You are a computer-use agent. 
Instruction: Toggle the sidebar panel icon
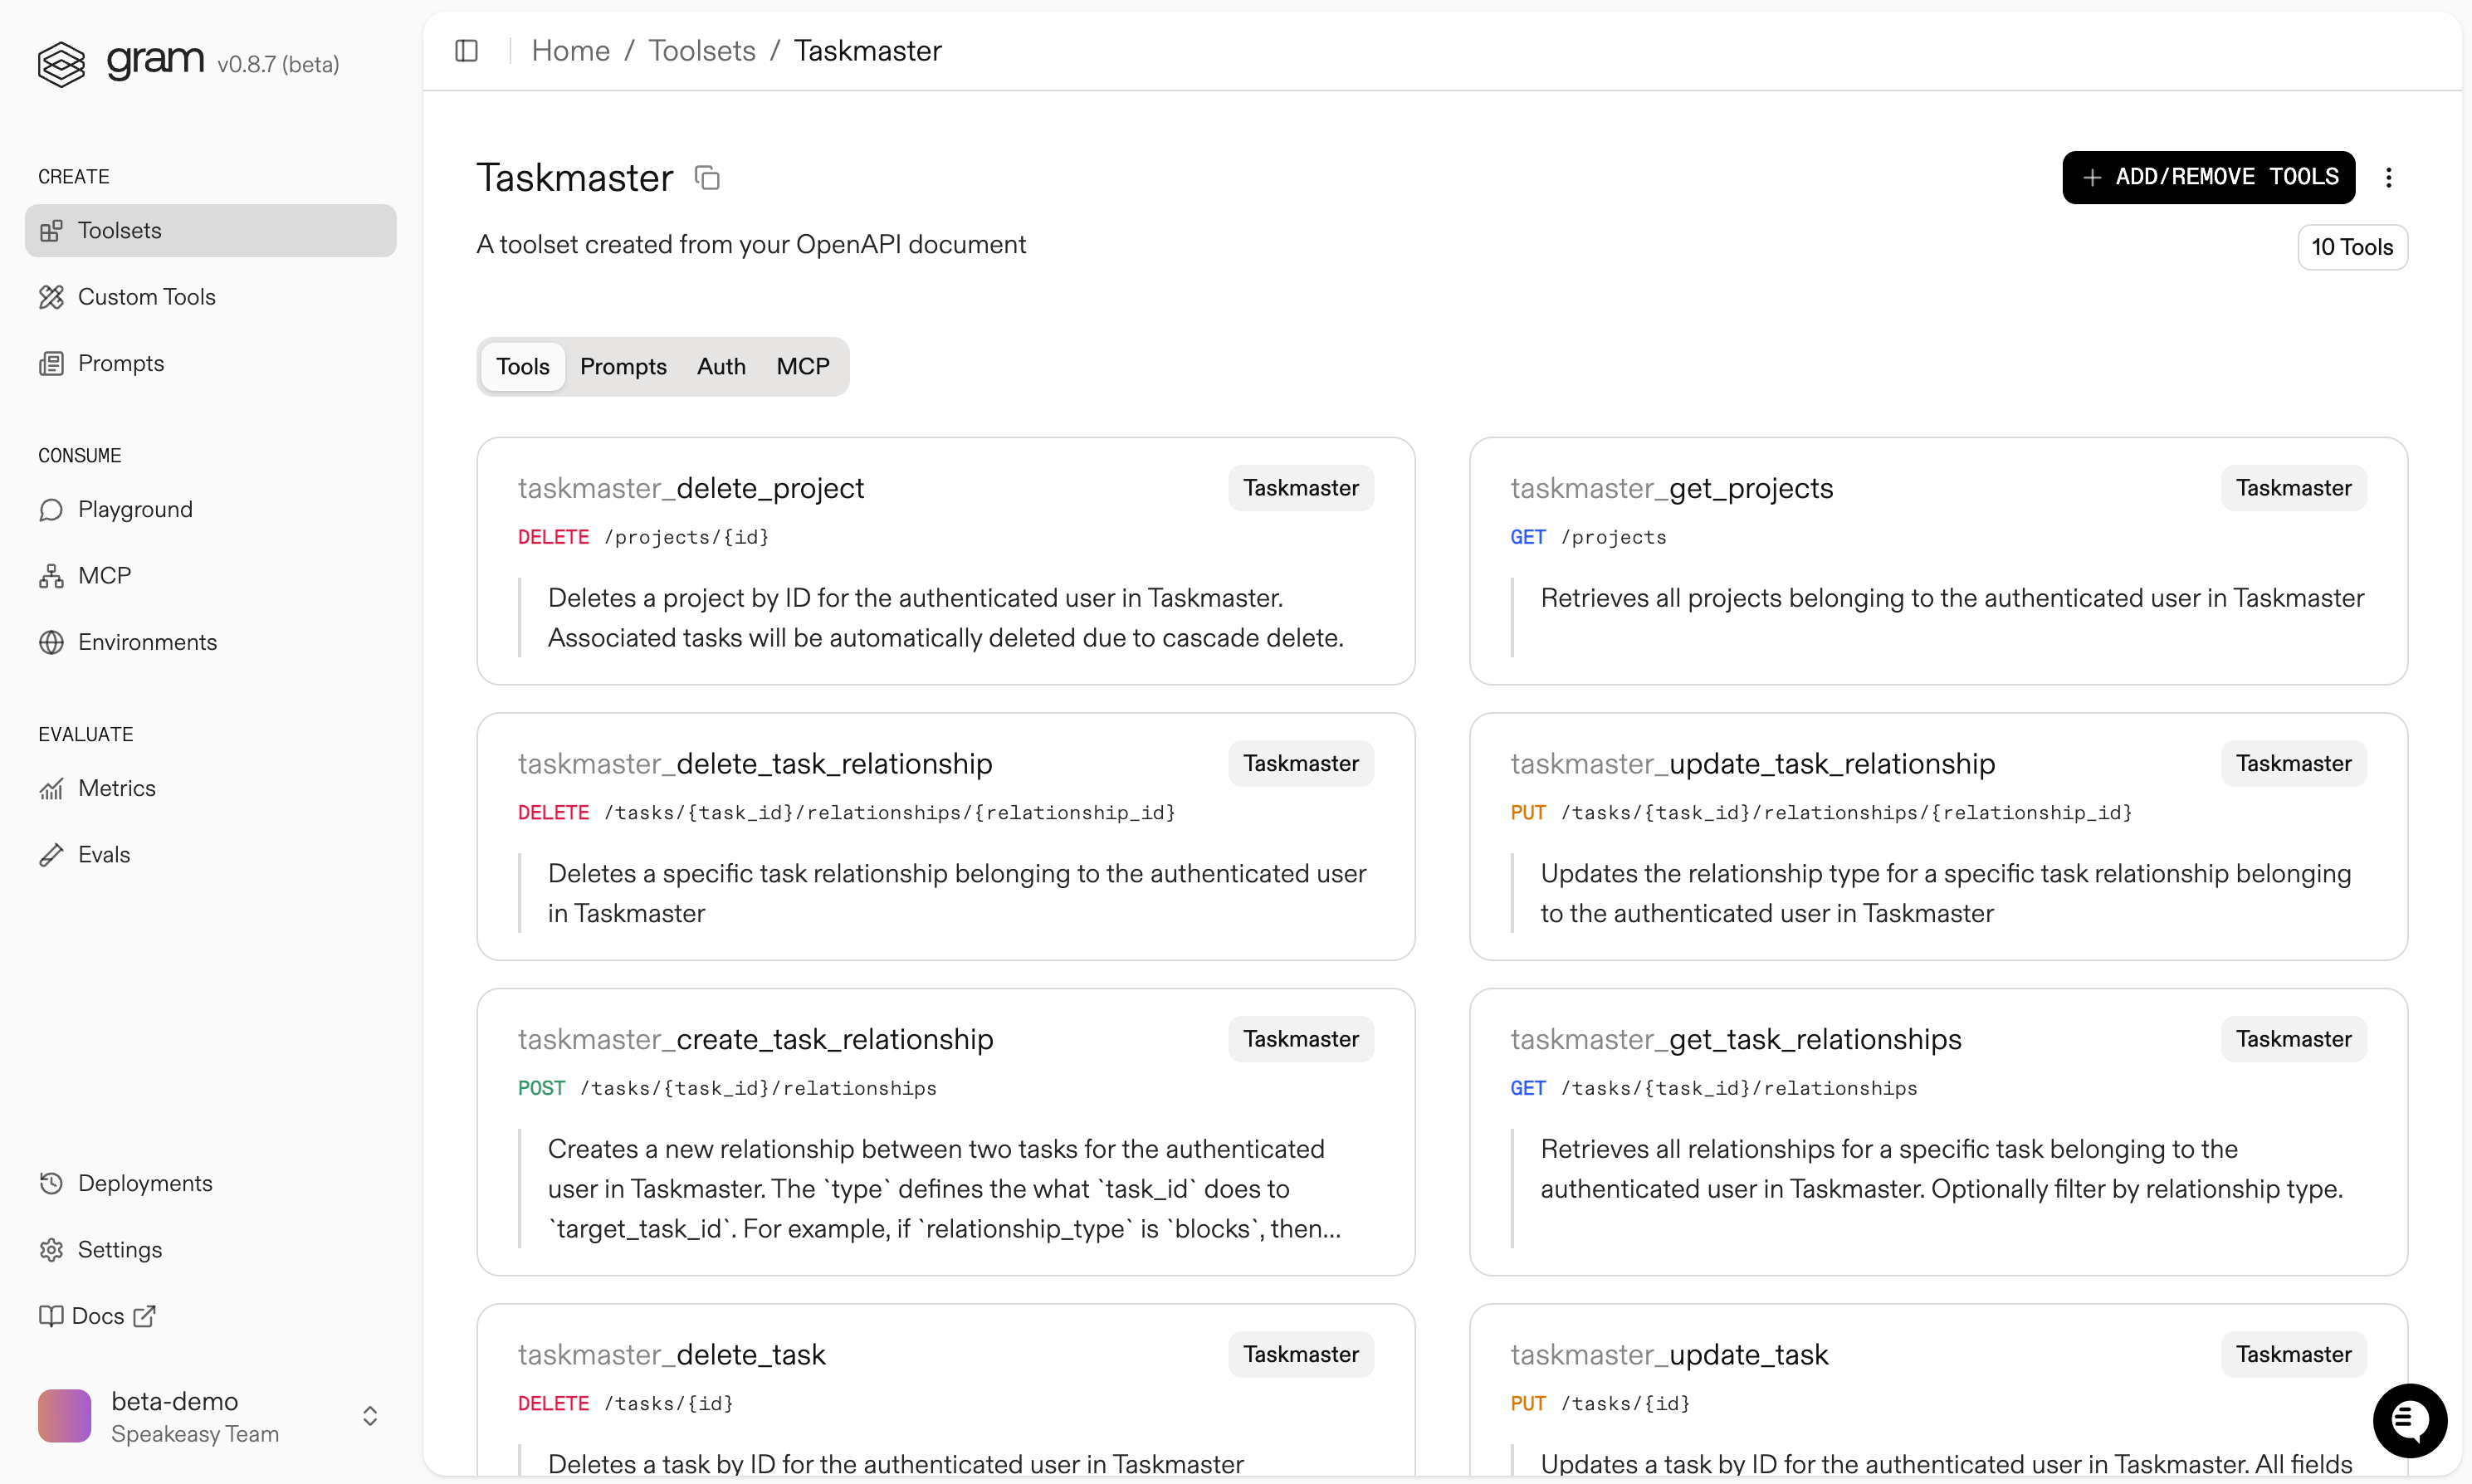tap(466, 51)
